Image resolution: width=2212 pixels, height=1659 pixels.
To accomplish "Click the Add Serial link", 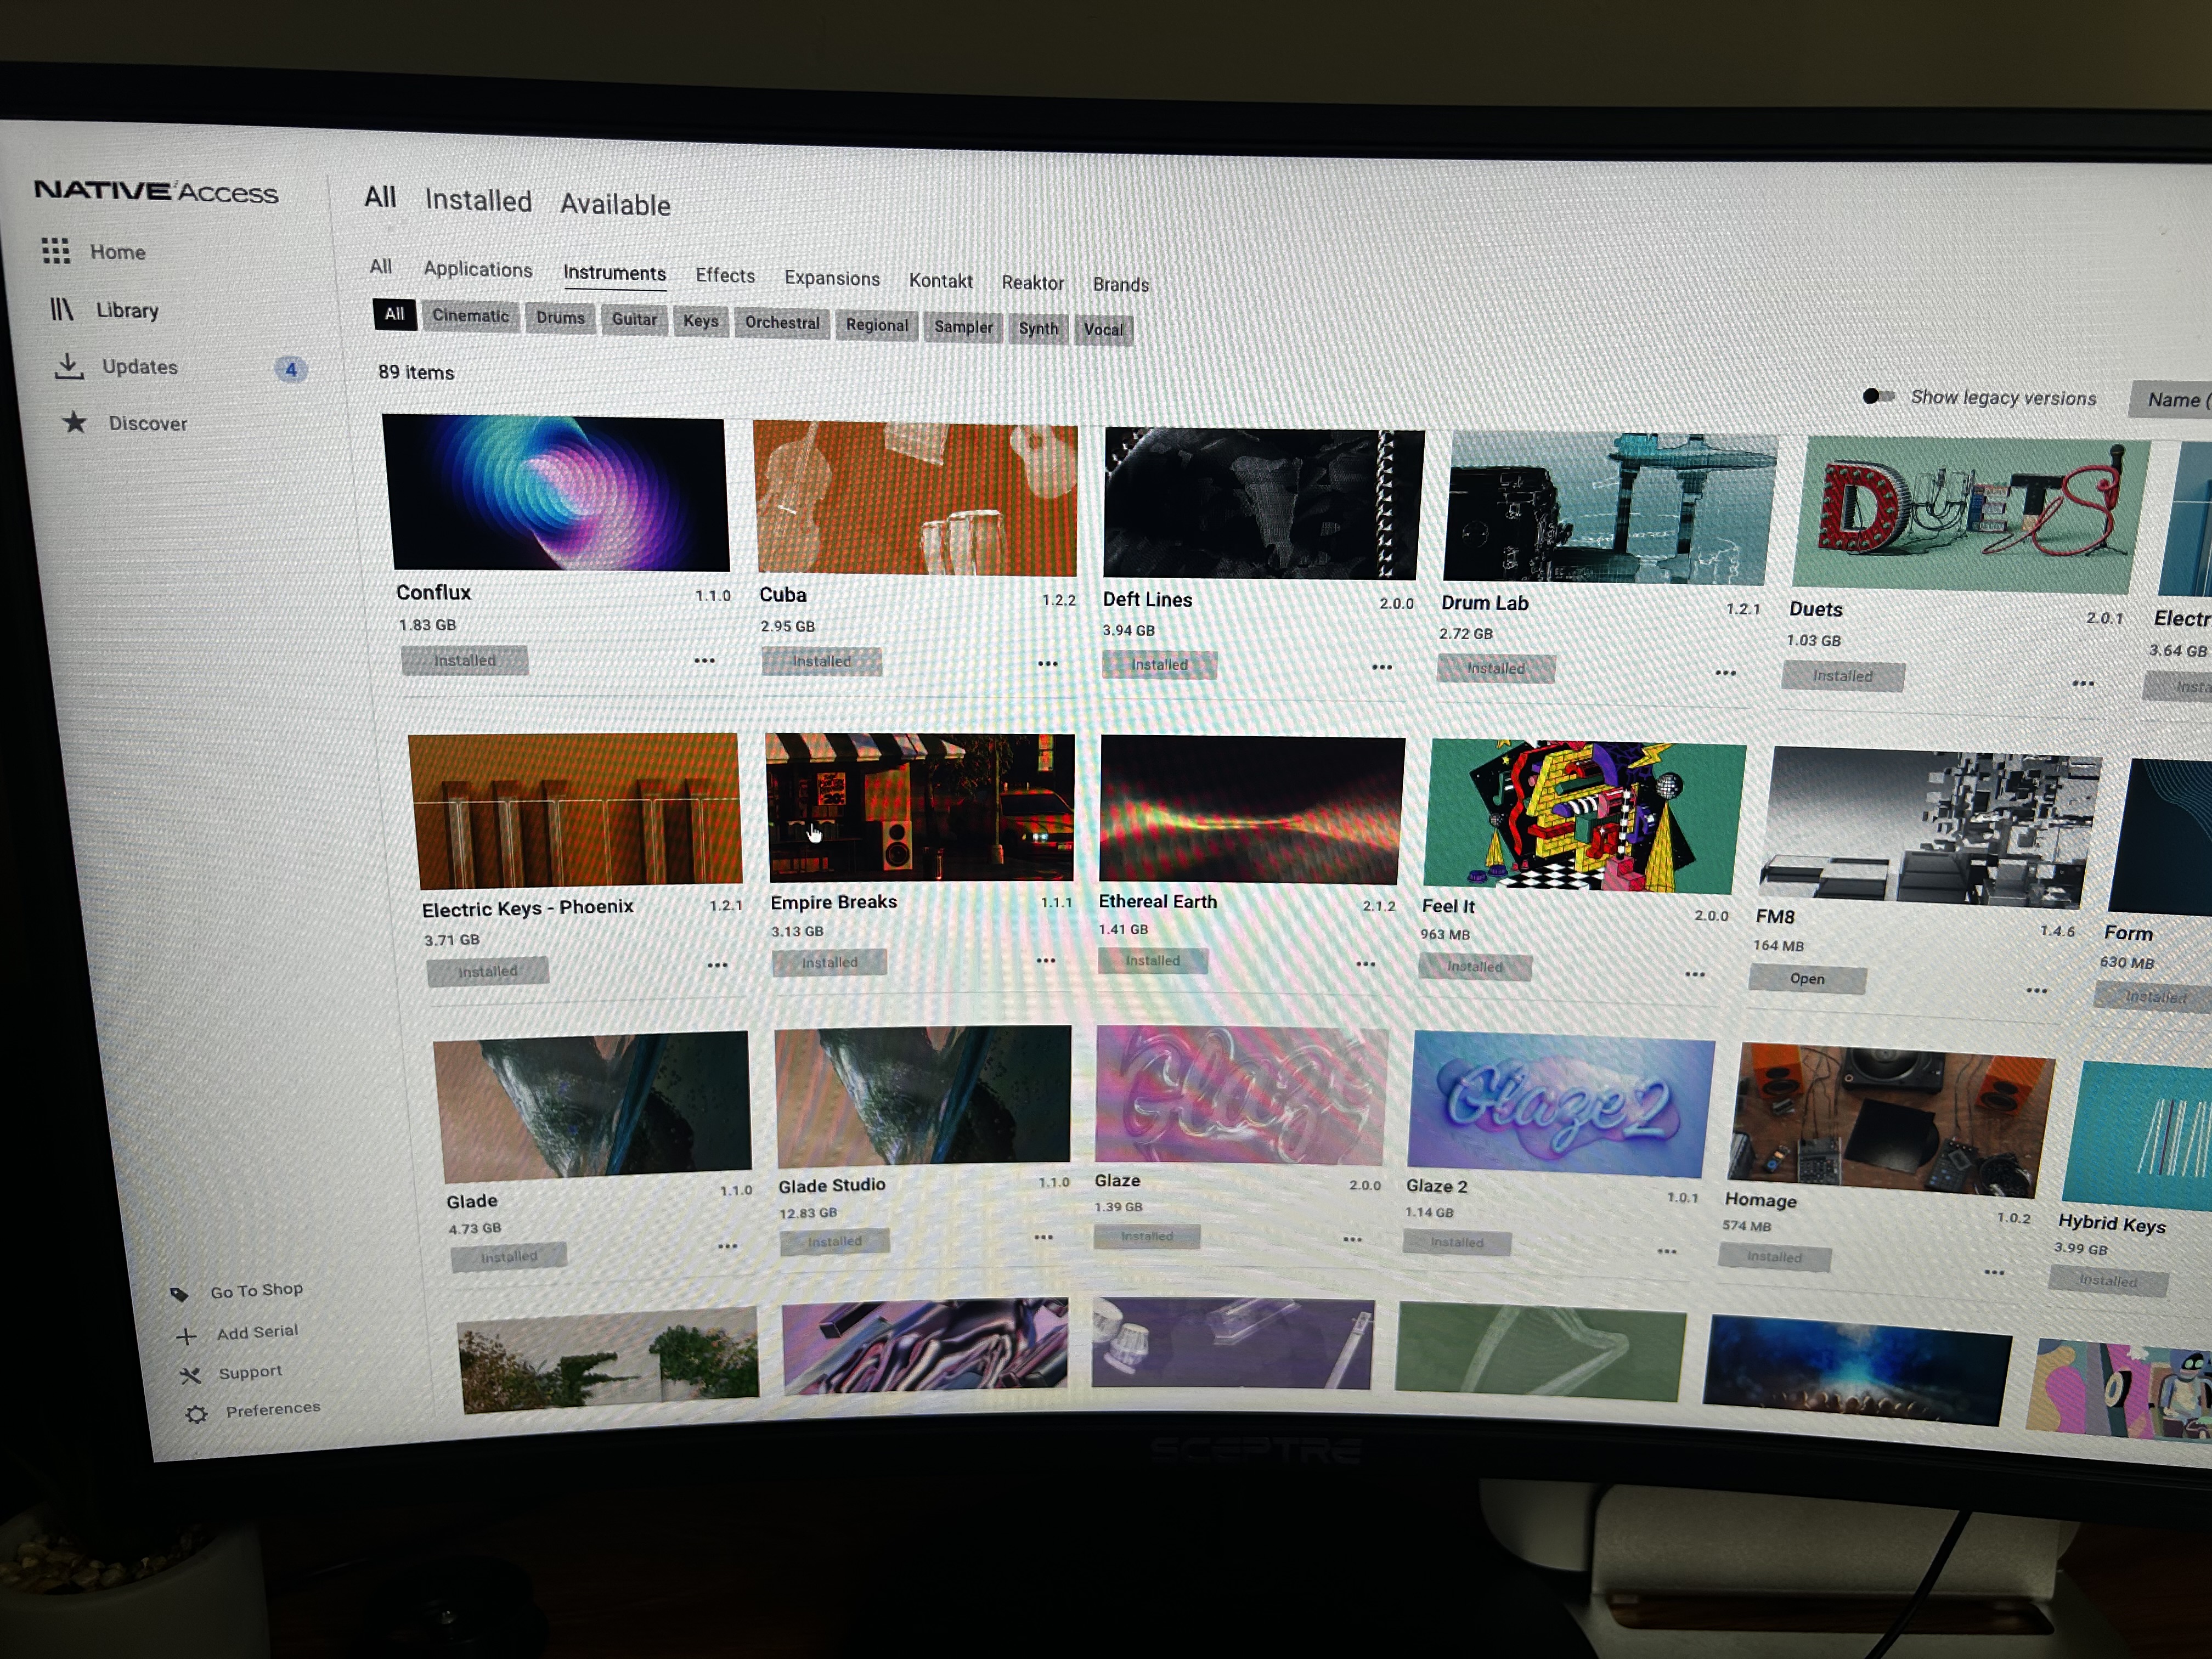I will [257, 1332].
